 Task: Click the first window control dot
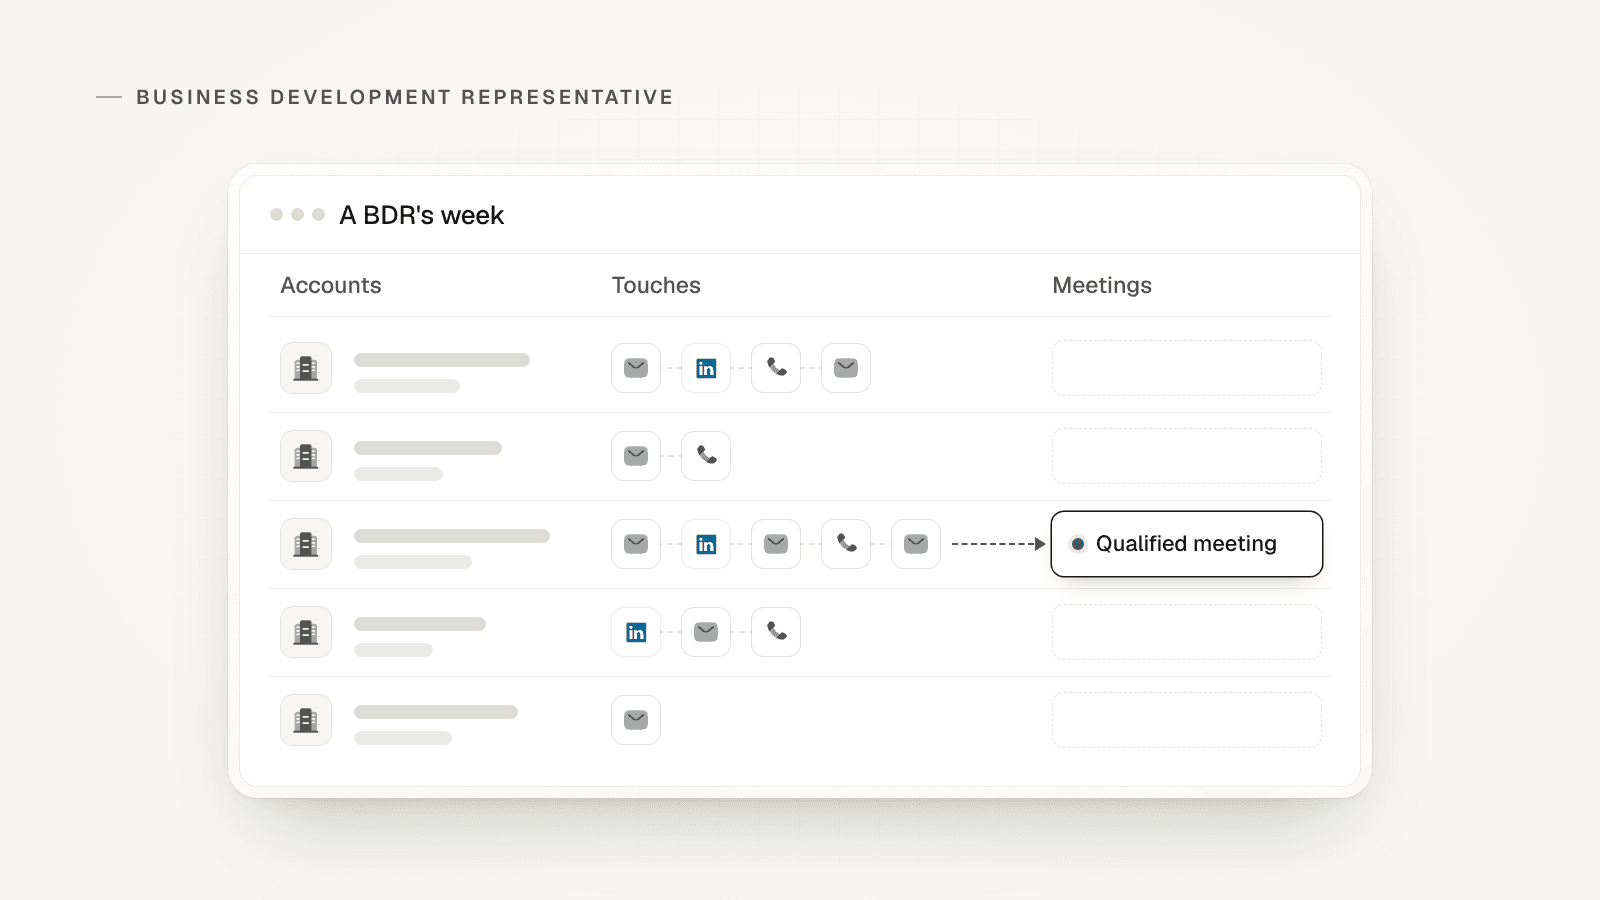click(276, 214)
